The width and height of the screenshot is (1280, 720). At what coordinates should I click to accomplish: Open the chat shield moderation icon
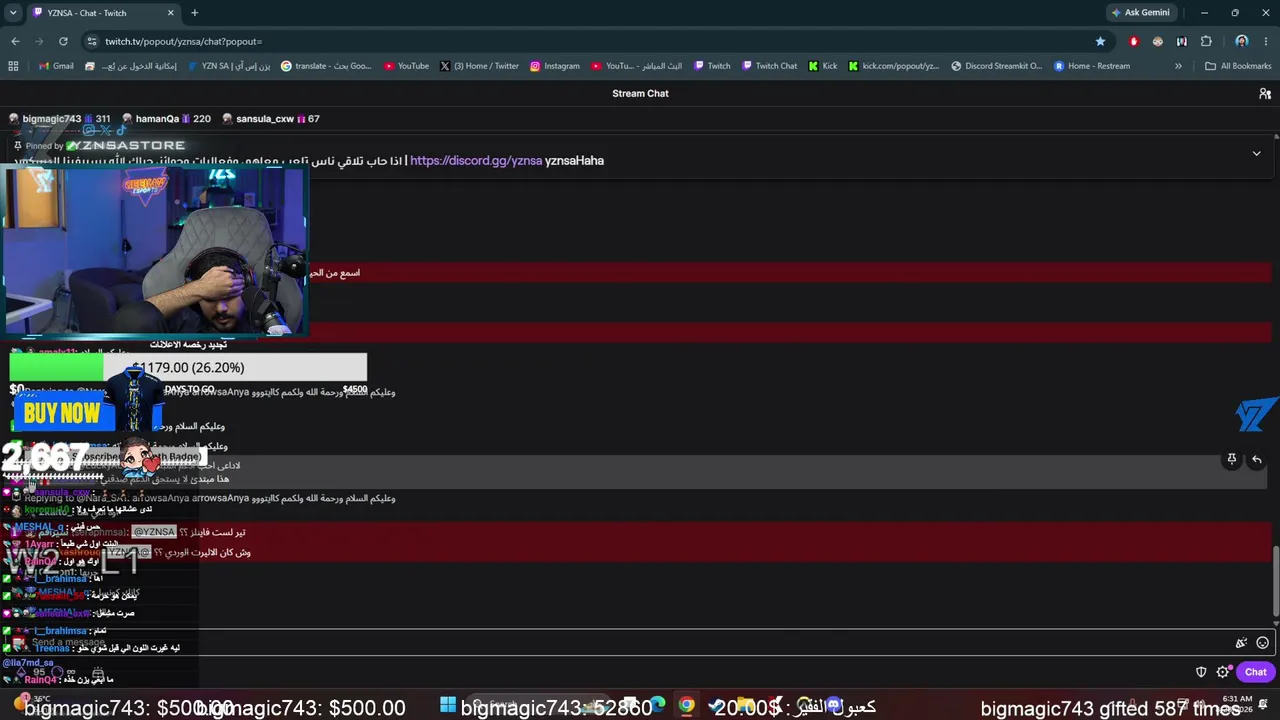[x=1201, y=672]
